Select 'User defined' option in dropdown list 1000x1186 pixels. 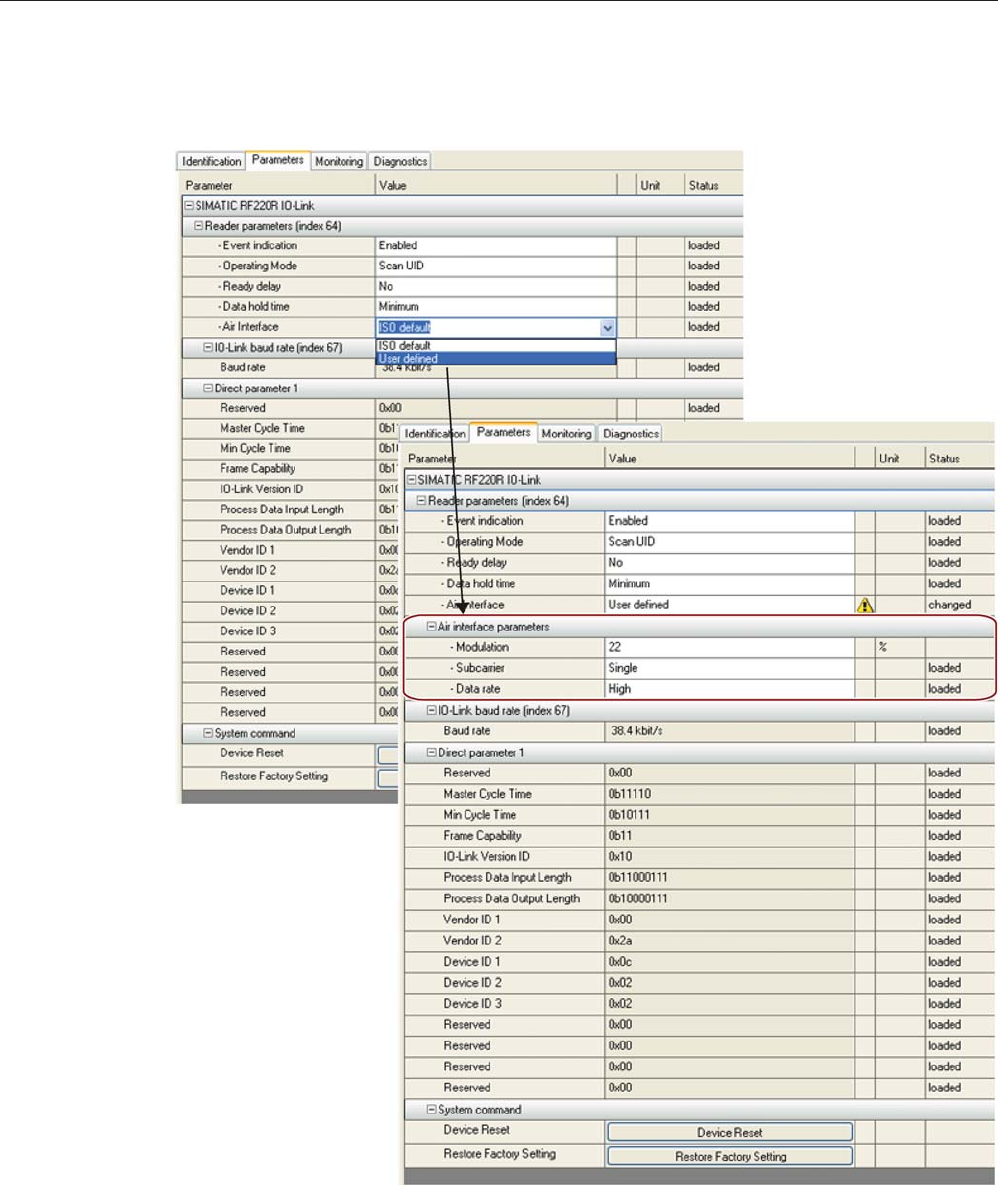click(x=496, y=359)
